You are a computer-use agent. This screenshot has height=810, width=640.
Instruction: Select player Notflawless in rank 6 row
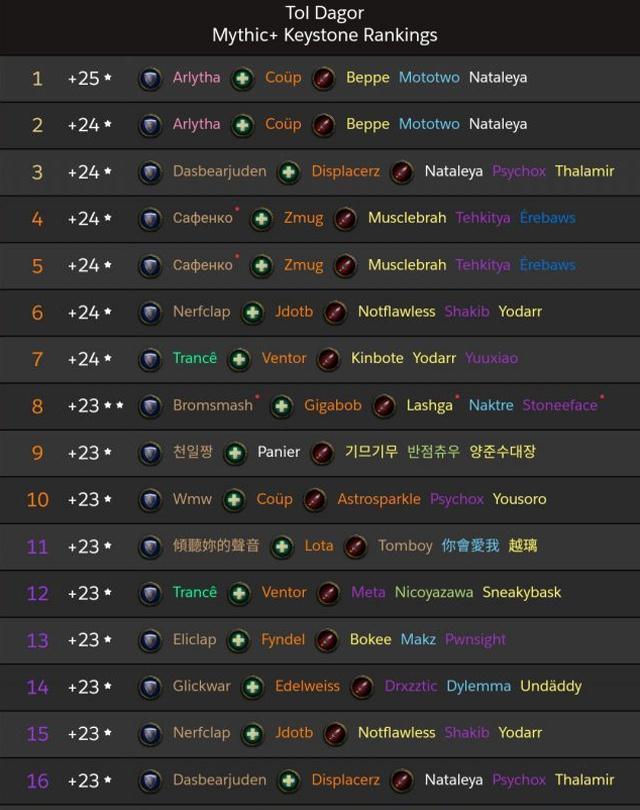pos(396,311)
